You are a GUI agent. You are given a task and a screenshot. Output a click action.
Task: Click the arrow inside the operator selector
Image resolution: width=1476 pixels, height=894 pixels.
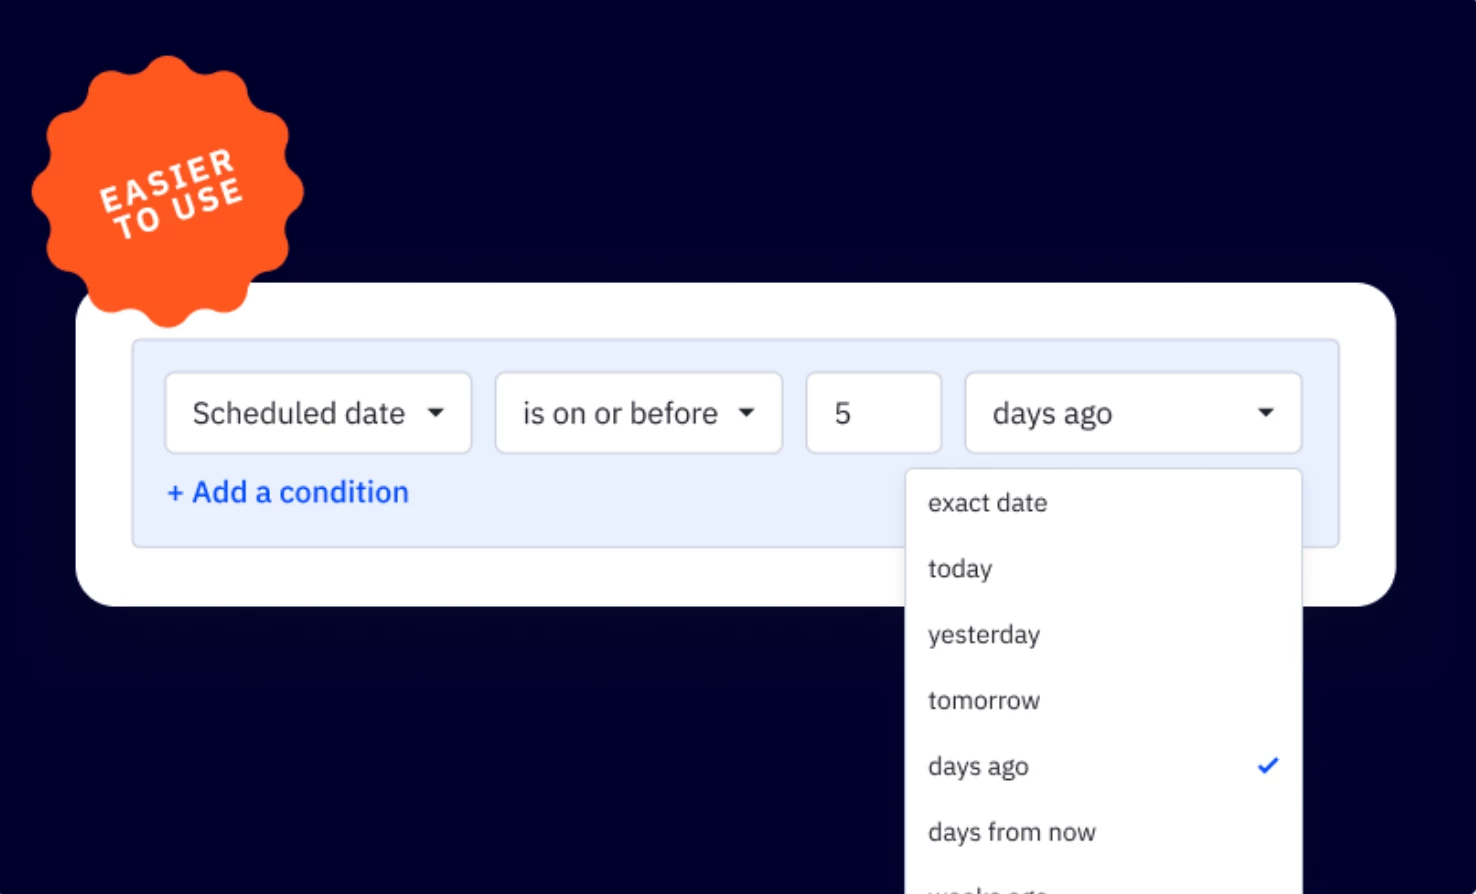pyautogui.click(x=748, y=412)
